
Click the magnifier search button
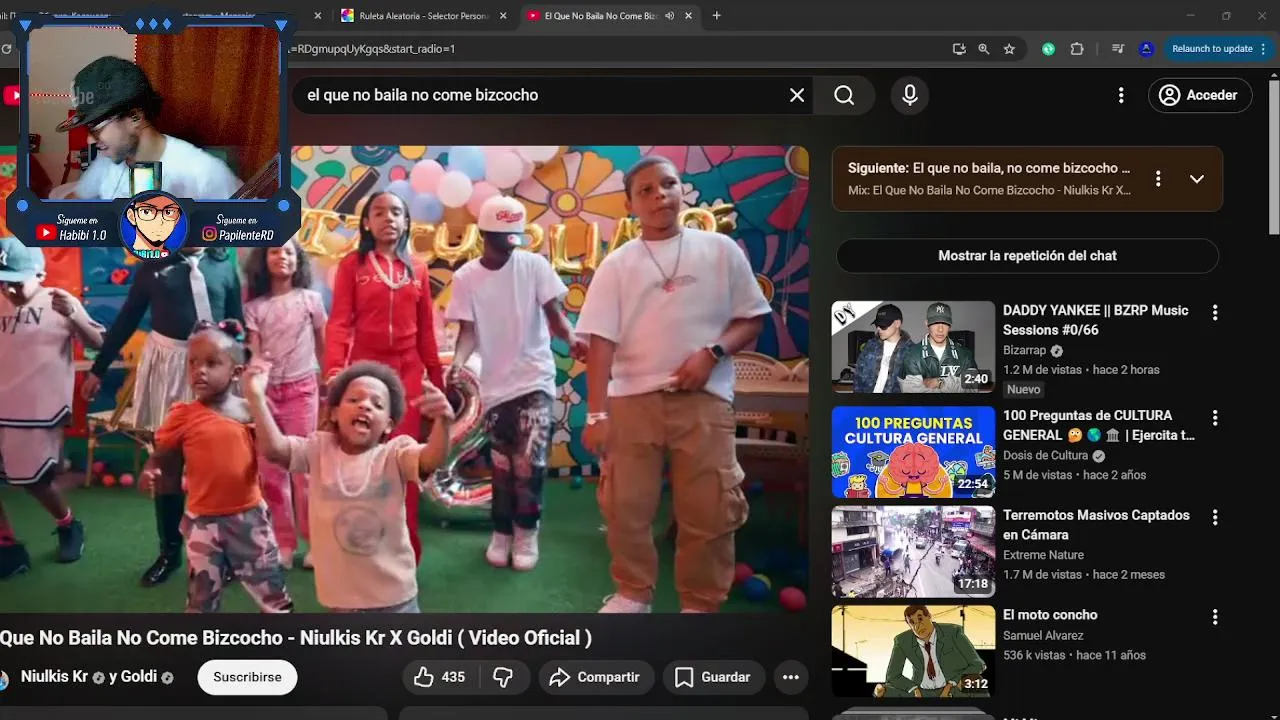click(x=844, y=95)
